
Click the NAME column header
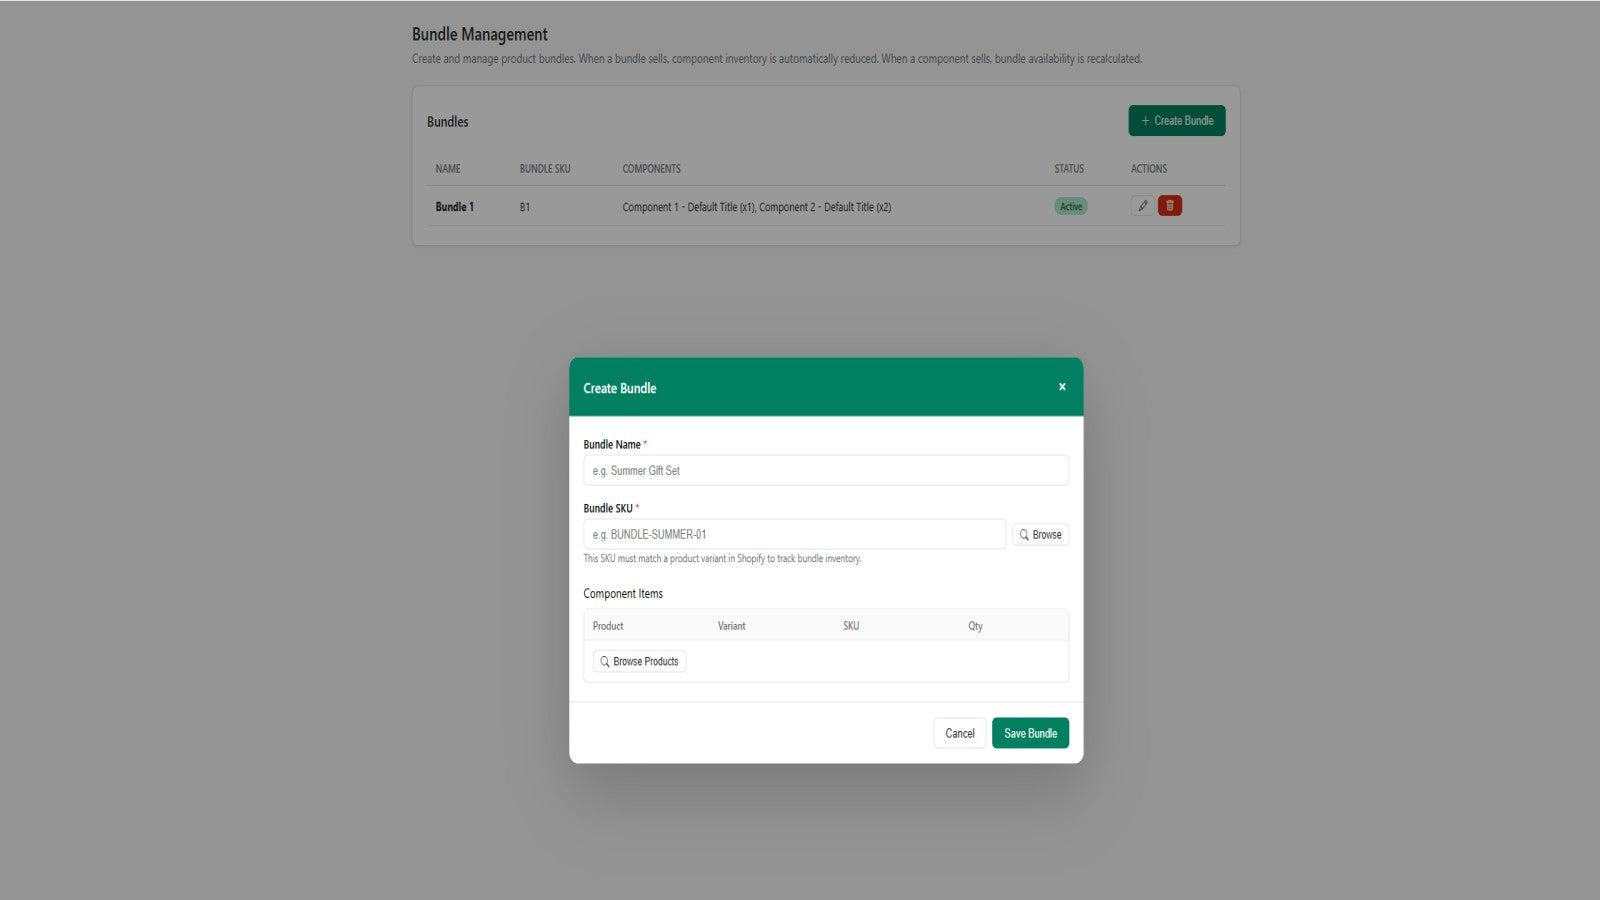447,168
